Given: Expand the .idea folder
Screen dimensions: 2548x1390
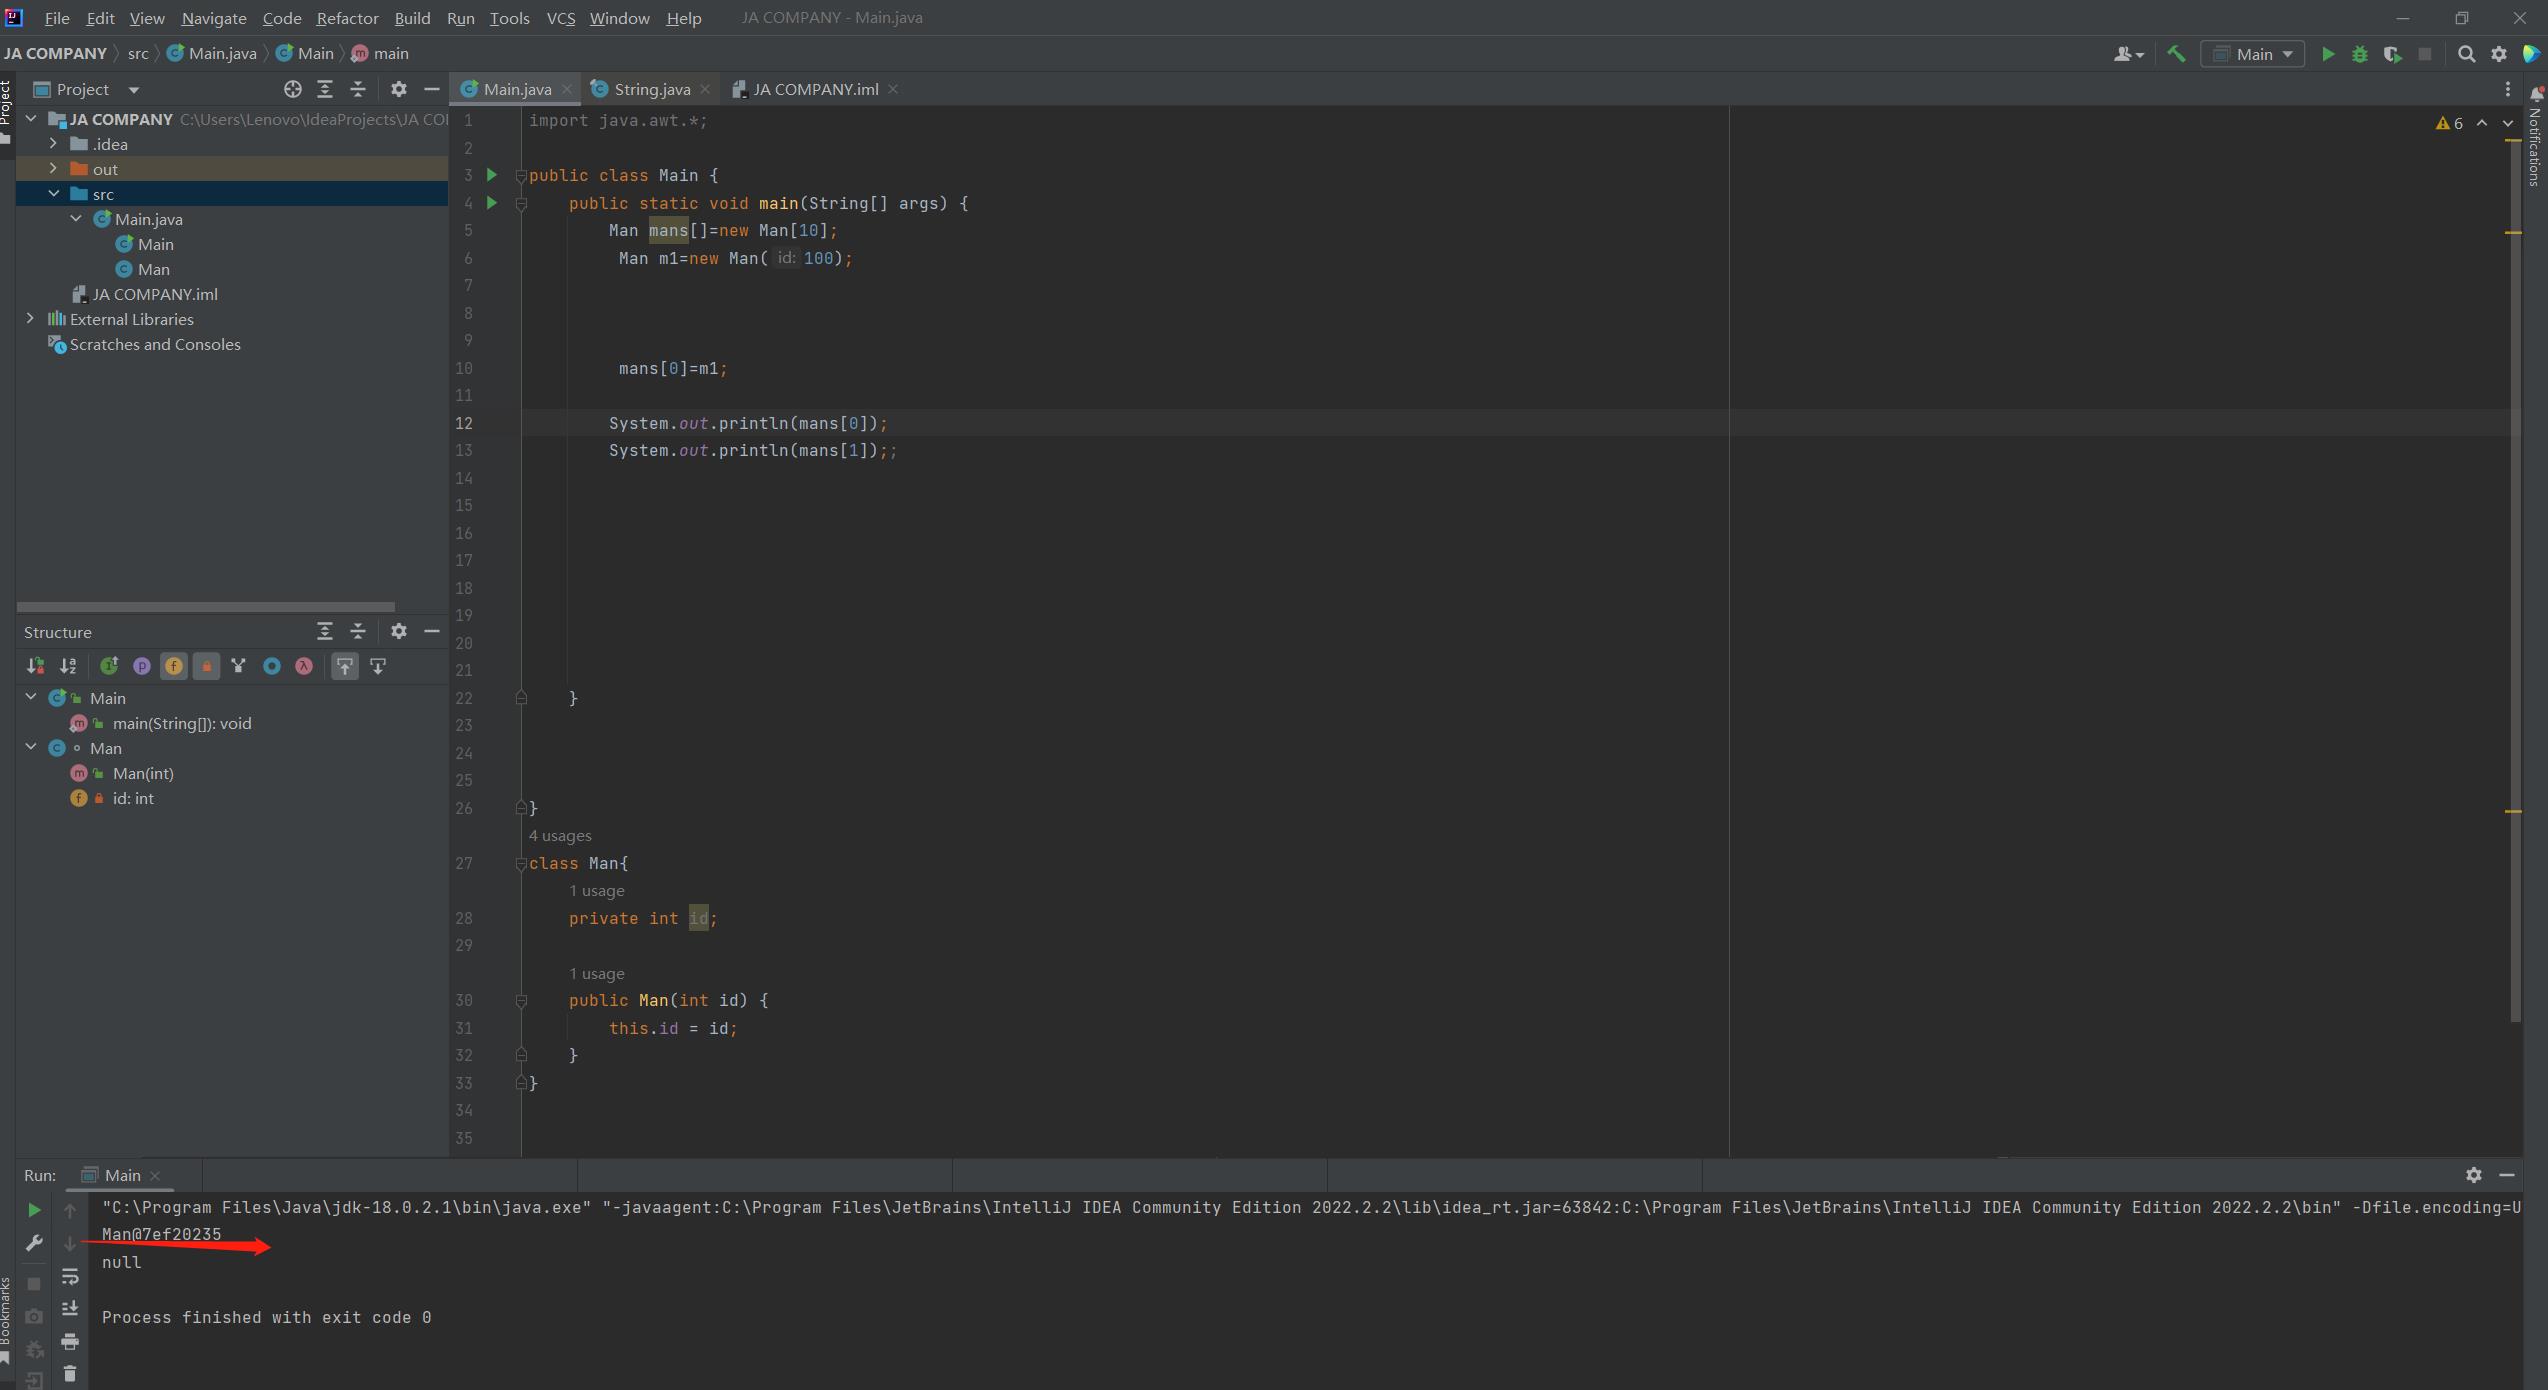Looking at the screenshot, I should [53, 144].
